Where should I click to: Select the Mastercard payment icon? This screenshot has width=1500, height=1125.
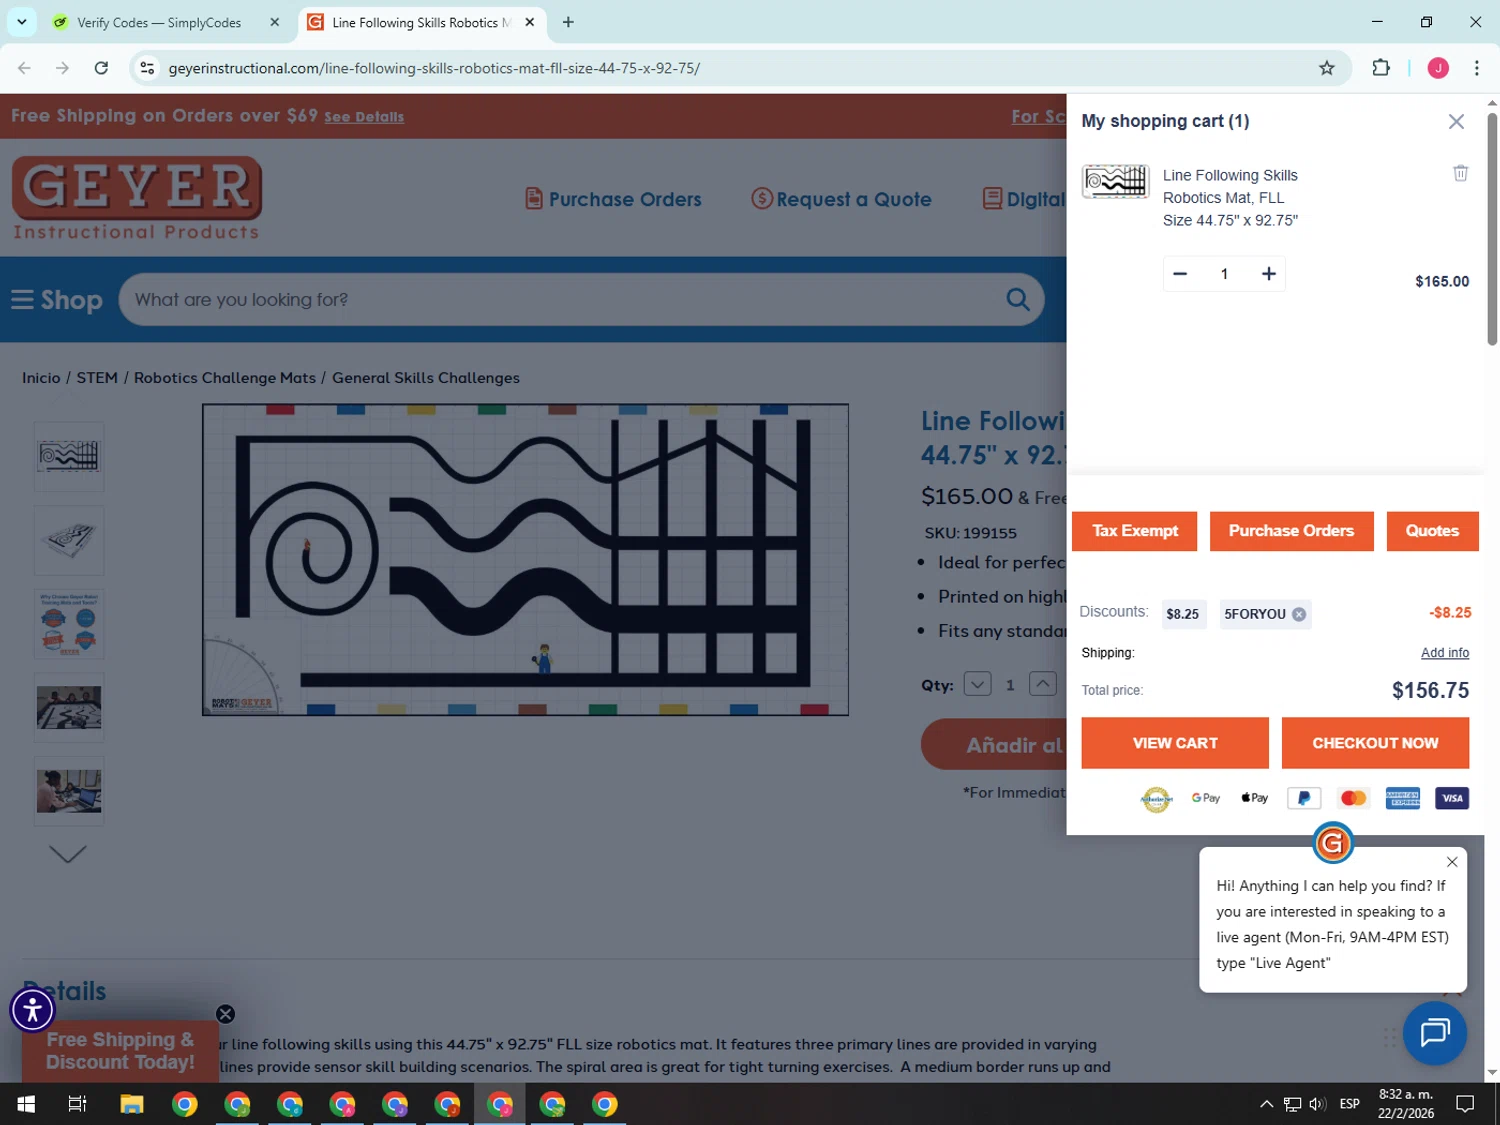pyautogui.click(x=1353, y=798)
